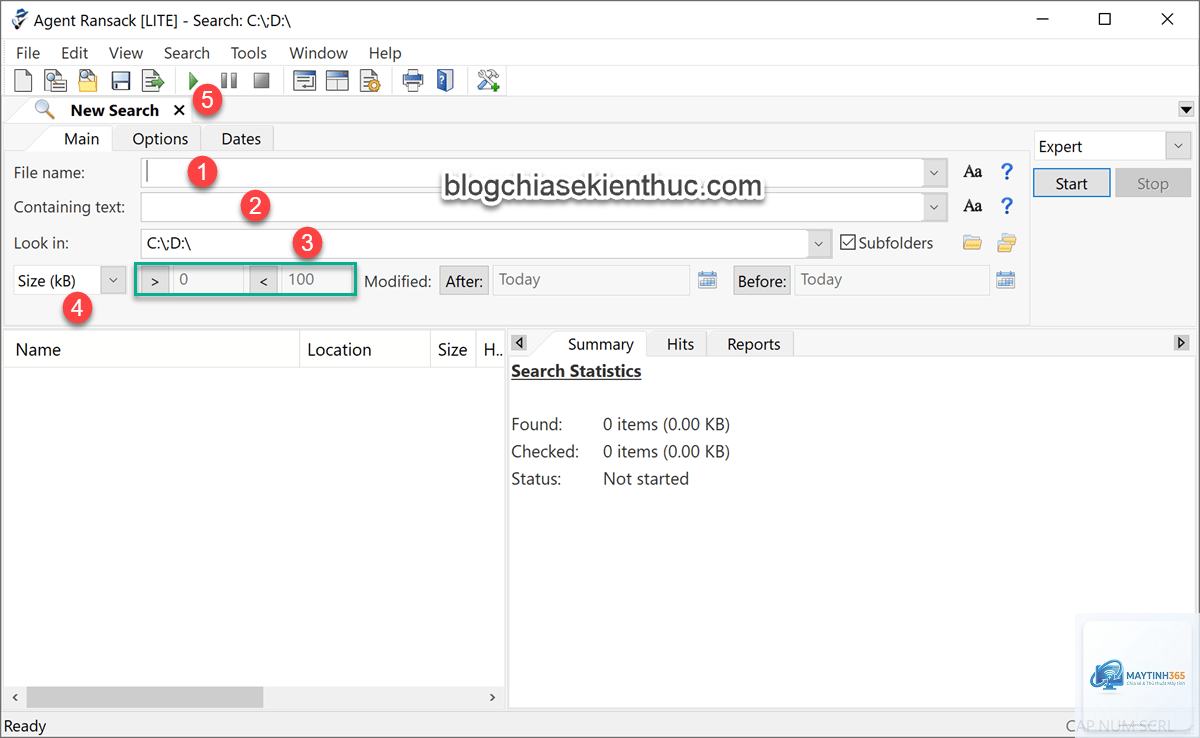Click the Export results arrow icon
The width and height of the screenshot is (1200, 738).
pyautogui.click(x=153, y=81)
